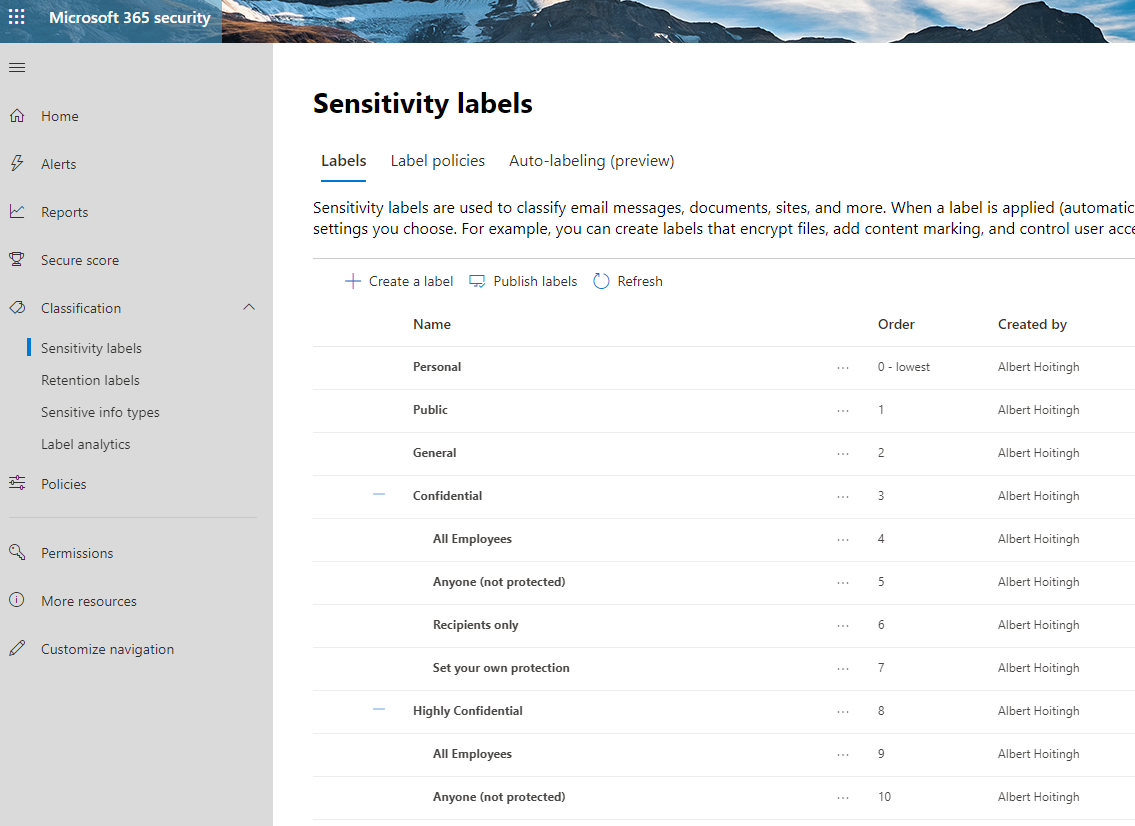This screenshot has width=1135, height=826.
Task: Open Secure score trophy icon
Action: [17, 260]
